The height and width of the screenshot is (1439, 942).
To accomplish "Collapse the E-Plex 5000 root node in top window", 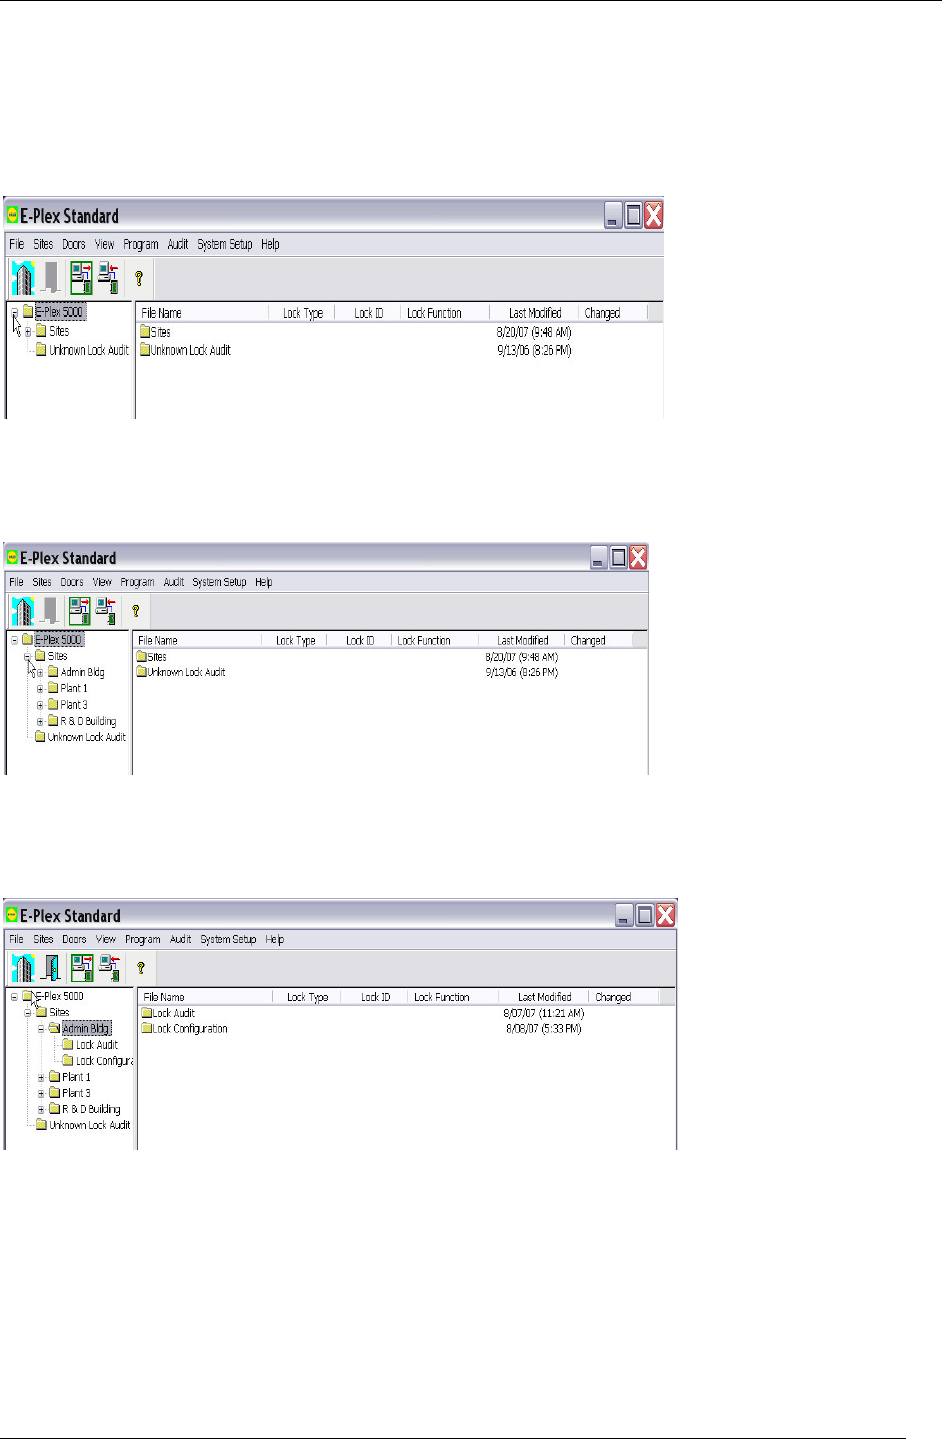I will pos(14,313).
